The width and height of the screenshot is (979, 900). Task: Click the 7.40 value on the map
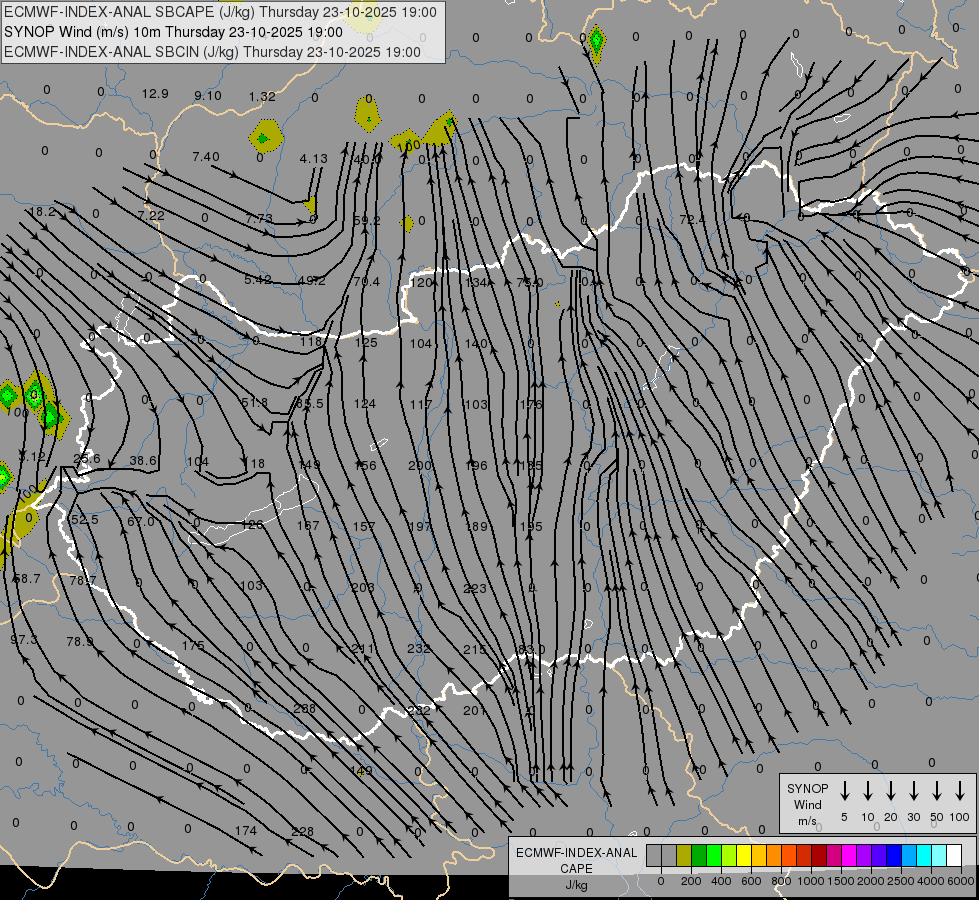pyautogui.click(x=205, y=156)
